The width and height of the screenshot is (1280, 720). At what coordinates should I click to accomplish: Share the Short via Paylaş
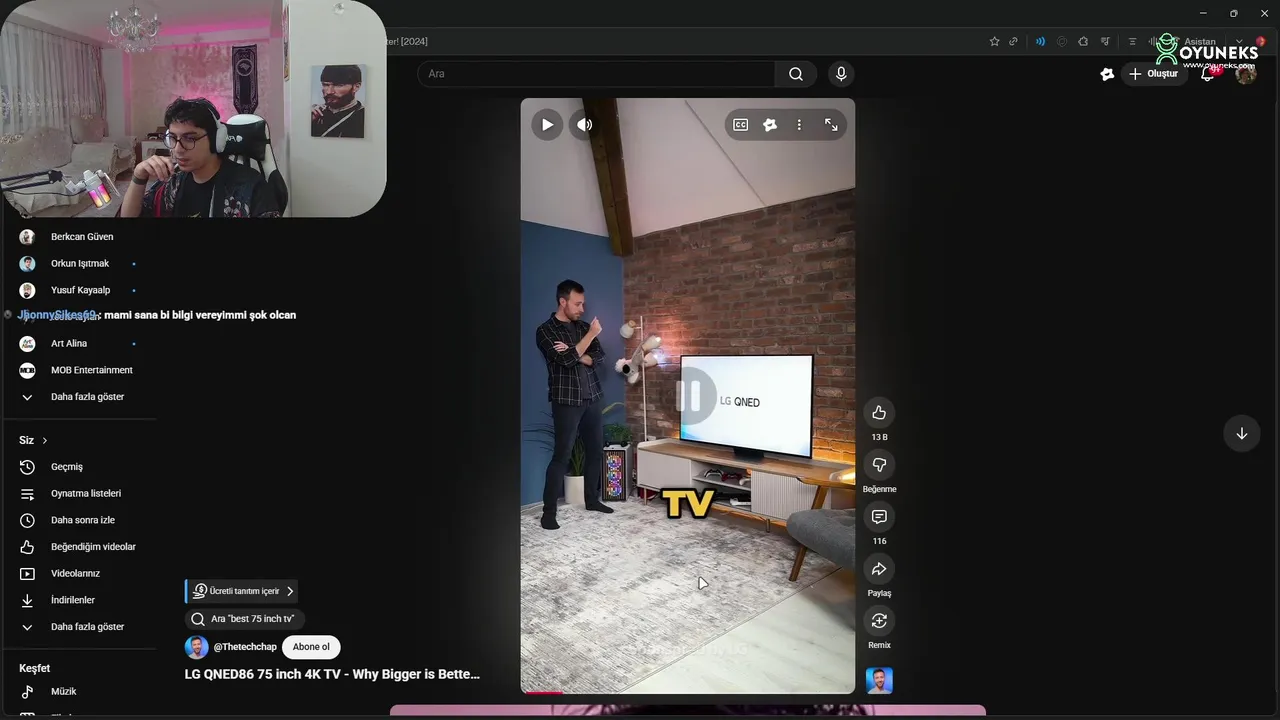tap(879, 568)
